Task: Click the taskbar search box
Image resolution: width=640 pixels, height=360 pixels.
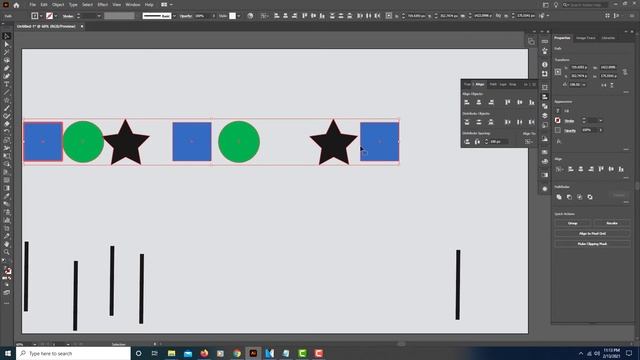Action: pyautogui.click(x=73, y=353)
